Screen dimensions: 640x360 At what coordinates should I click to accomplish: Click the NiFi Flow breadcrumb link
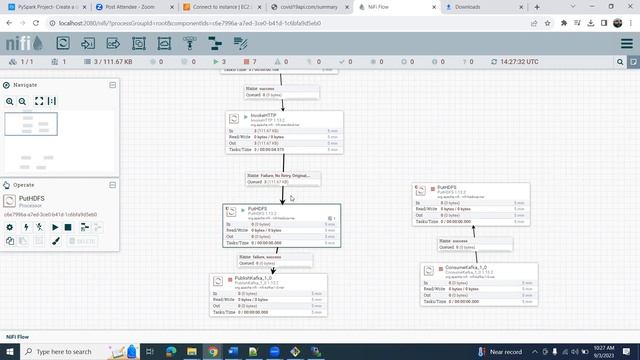[x=17, y=337]
